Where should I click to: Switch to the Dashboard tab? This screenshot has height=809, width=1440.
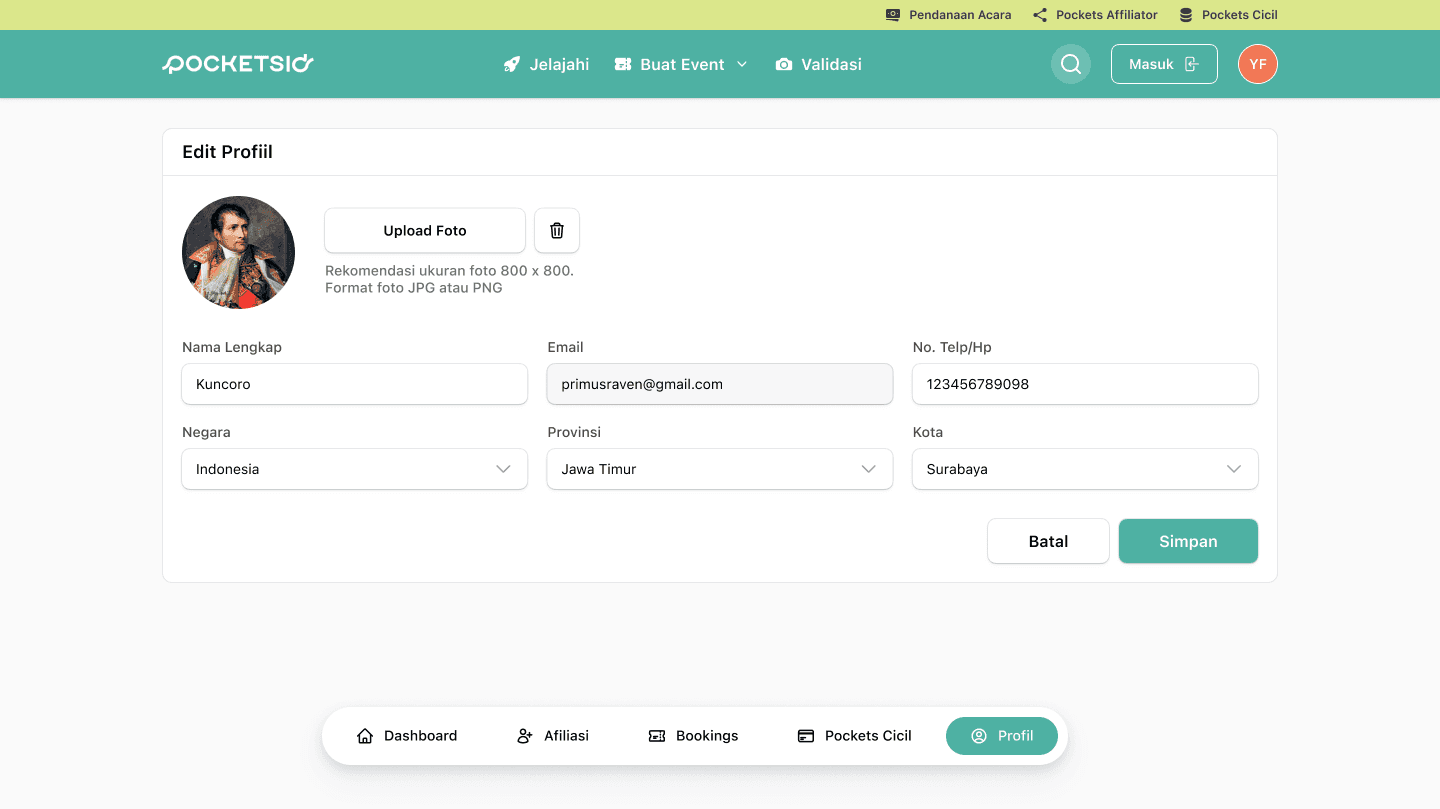coord(407,736)
